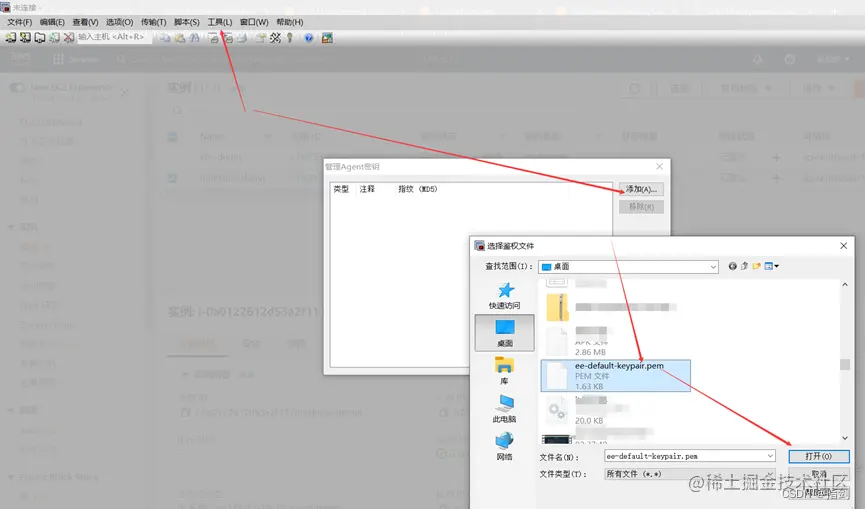Click the public key icon in toolbar
Image resolution: width=865 pixels, height=509 pixels.
[290, 37]
